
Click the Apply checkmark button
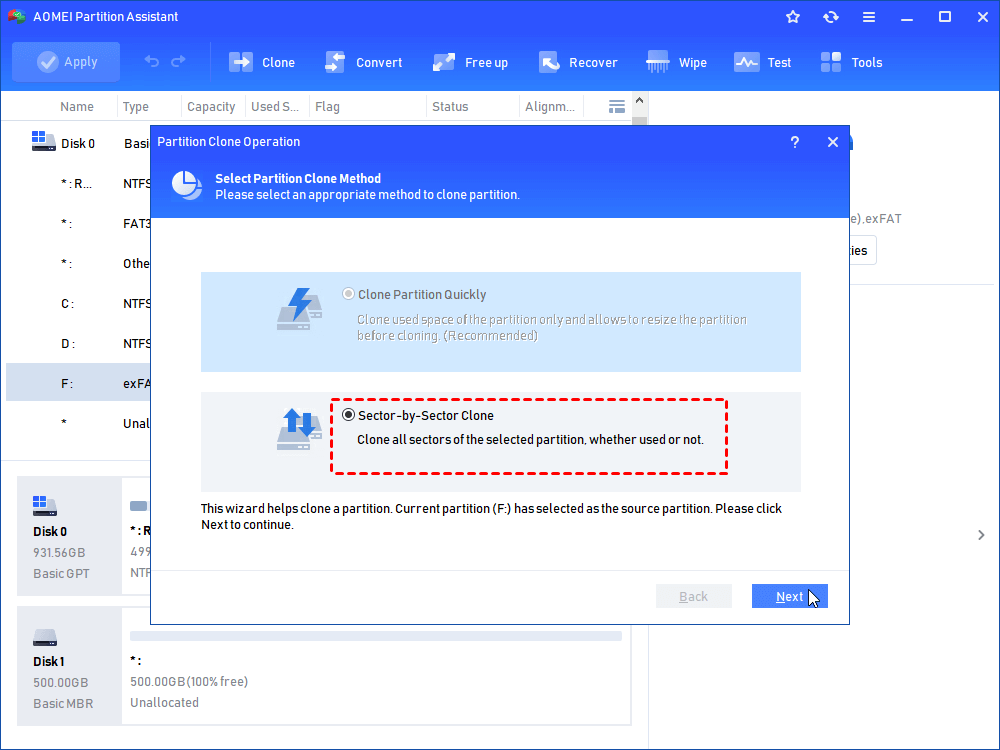[66, 62]
